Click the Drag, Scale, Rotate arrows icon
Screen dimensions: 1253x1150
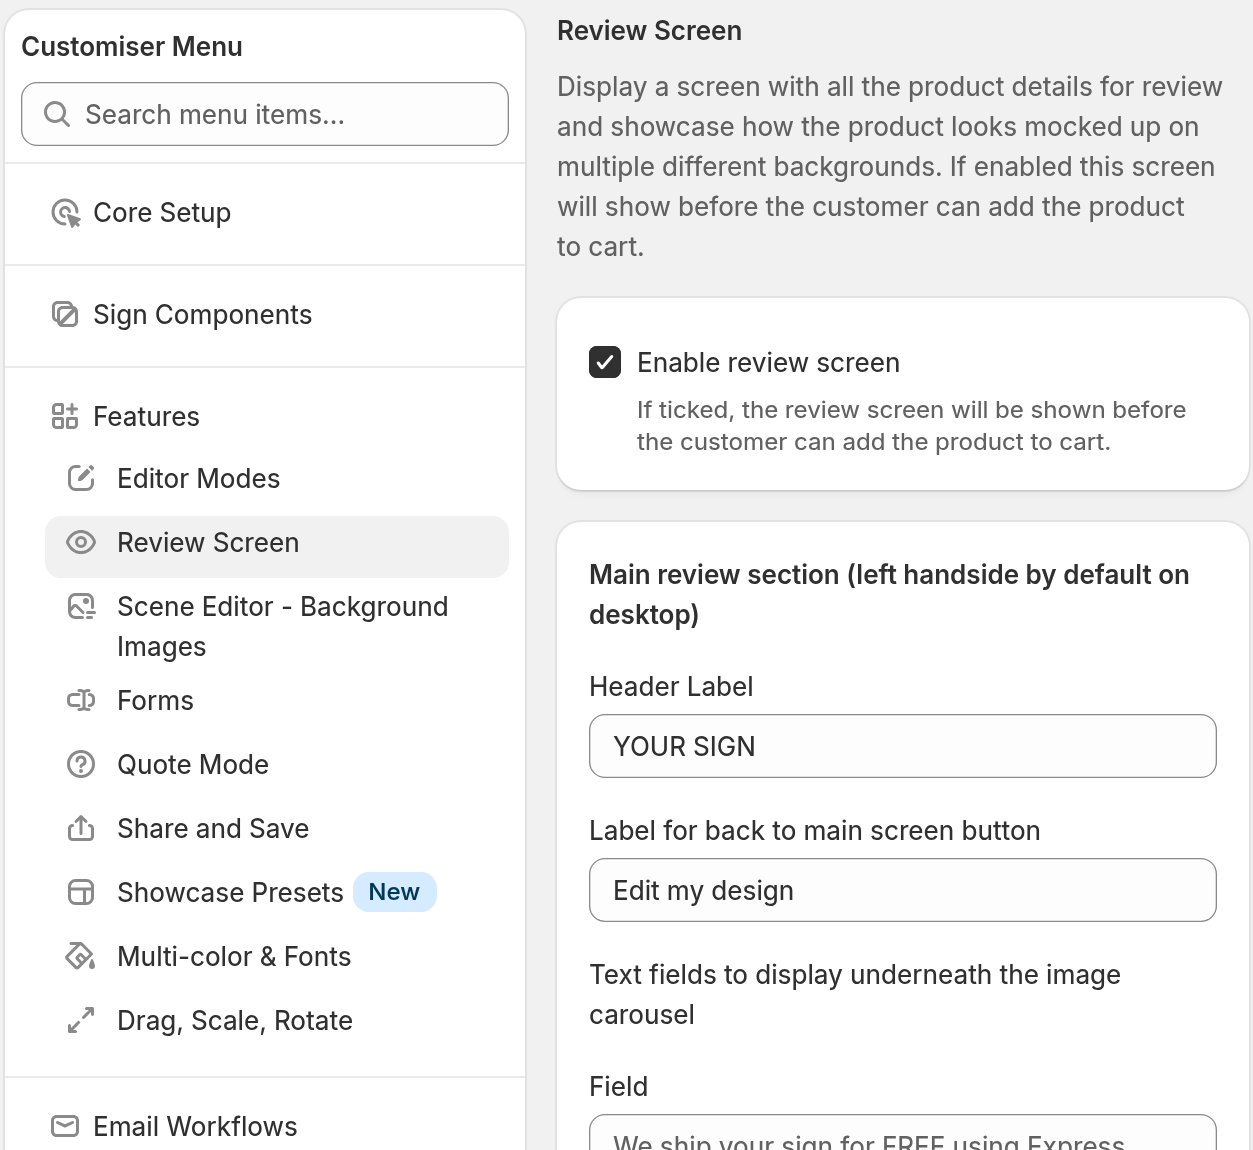[81, 1020]
